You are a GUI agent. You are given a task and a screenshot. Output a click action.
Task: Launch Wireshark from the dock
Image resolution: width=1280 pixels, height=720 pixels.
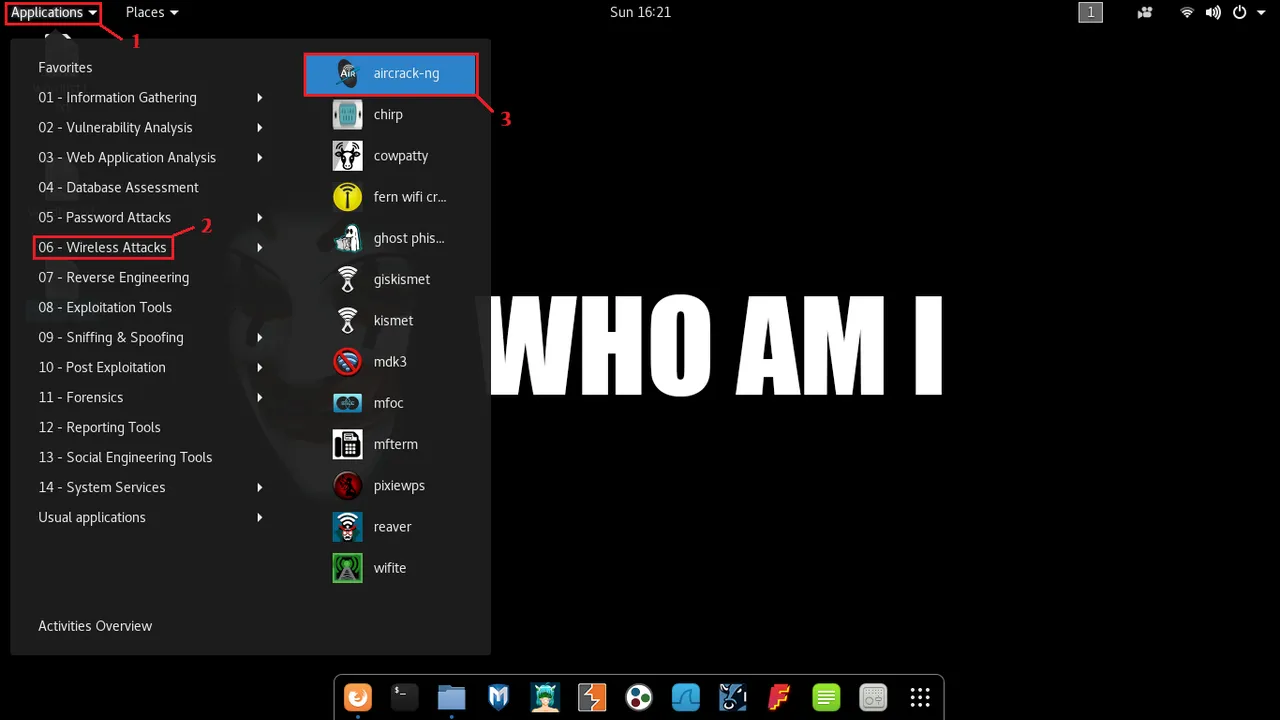pos(686,696)
